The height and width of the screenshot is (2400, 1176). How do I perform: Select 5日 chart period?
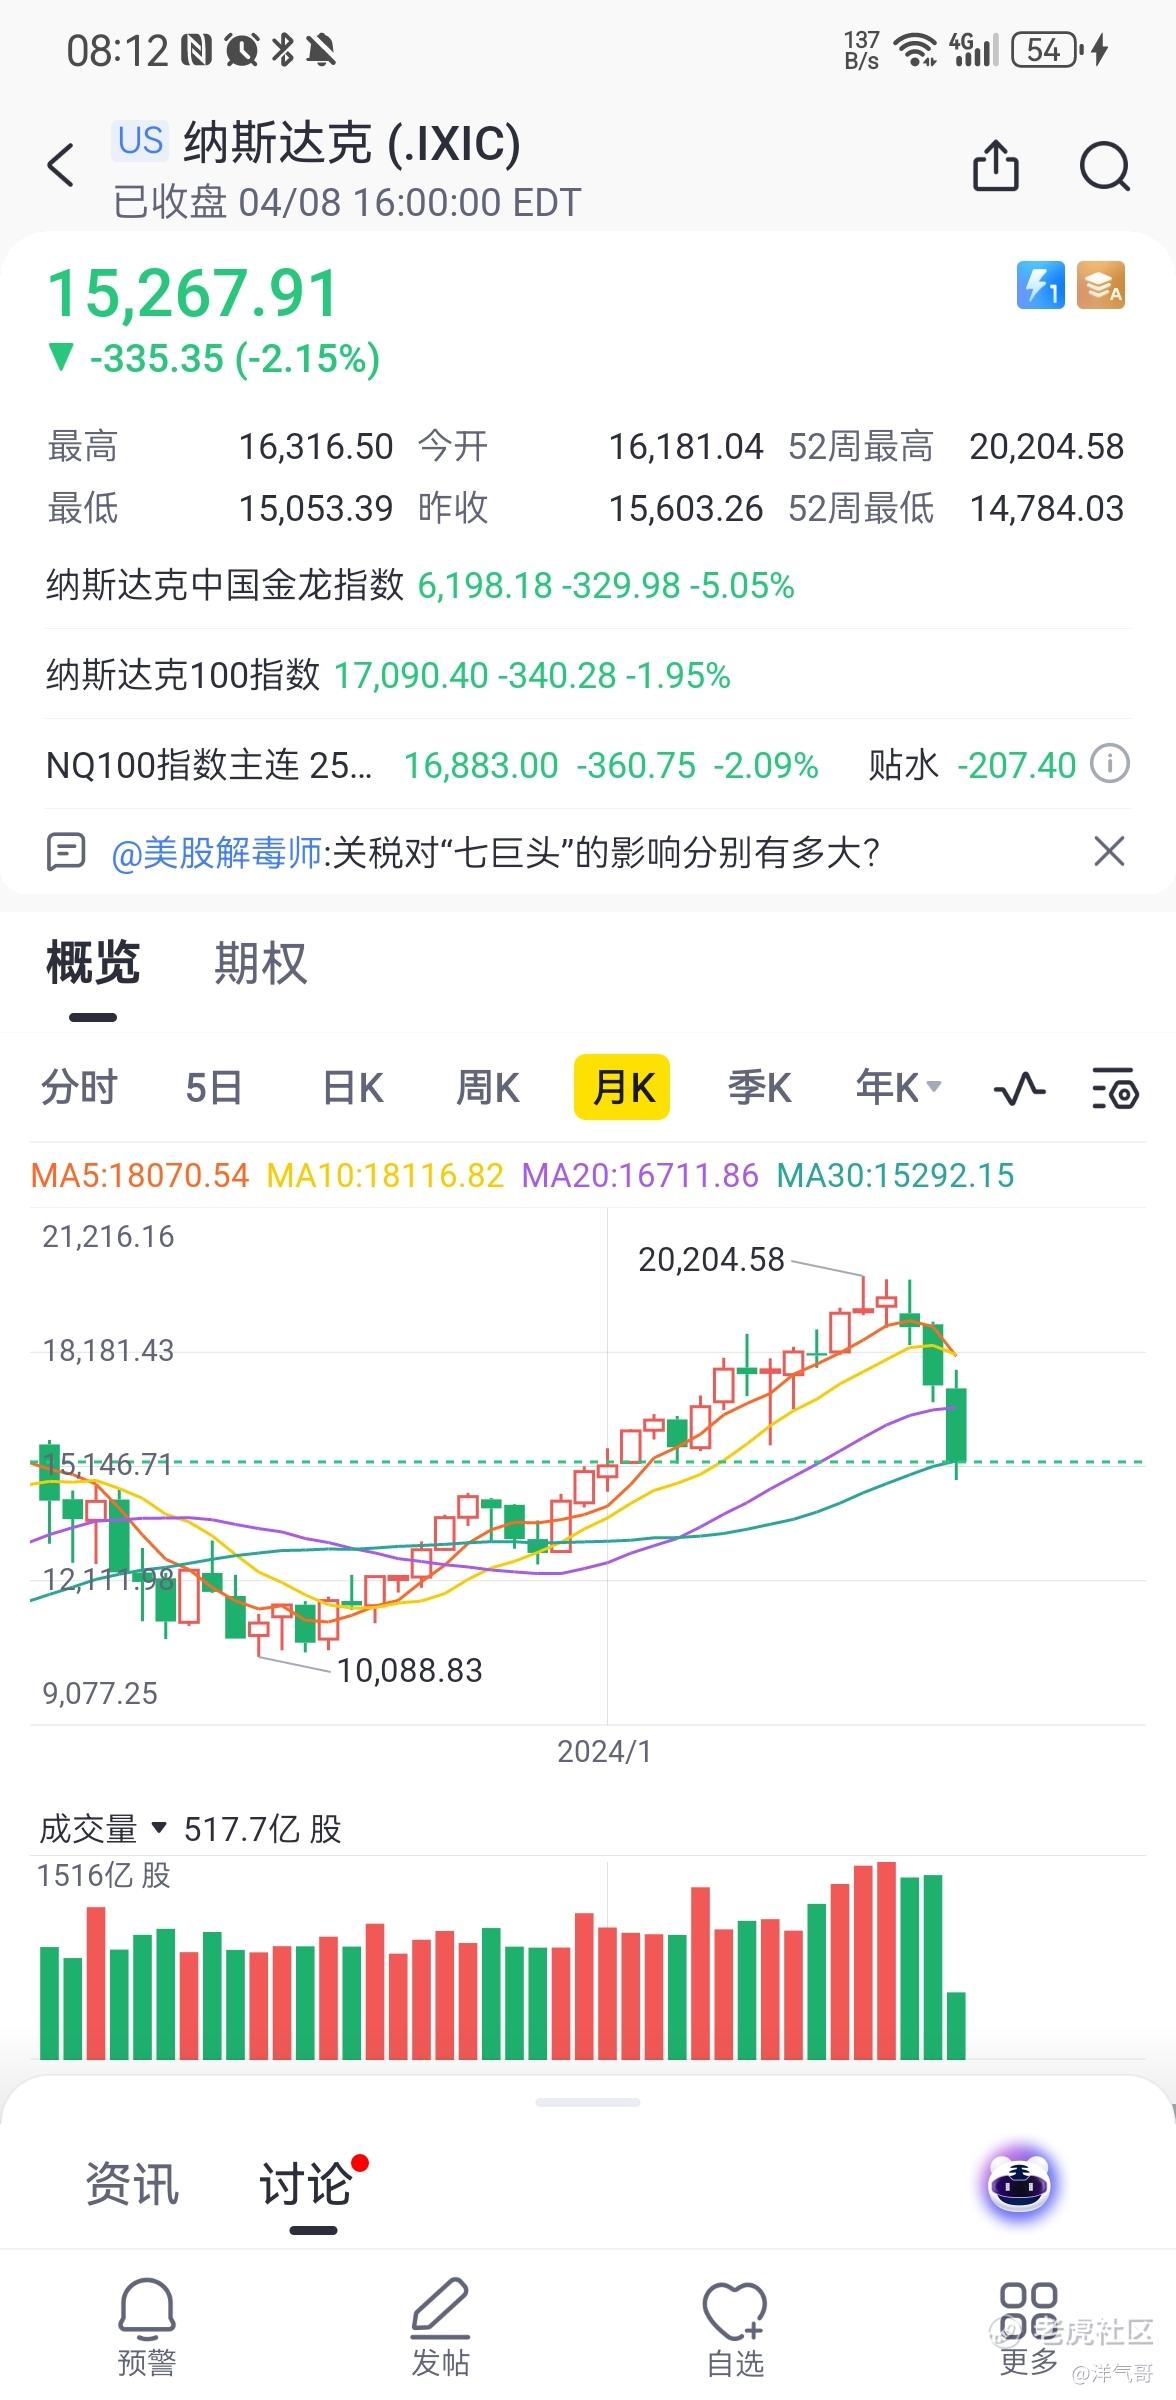[x=214, y=1087]
